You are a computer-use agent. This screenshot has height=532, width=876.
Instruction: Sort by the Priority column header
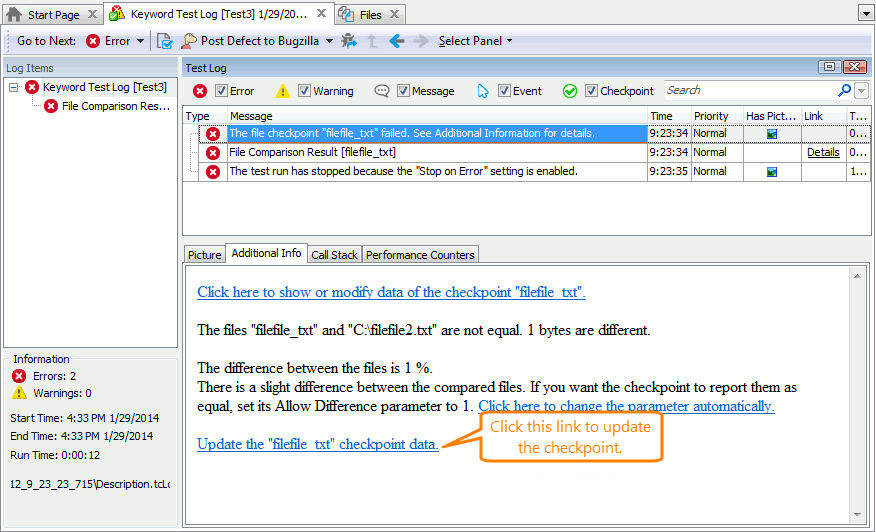pyautogui.click(x=717, y=116)
